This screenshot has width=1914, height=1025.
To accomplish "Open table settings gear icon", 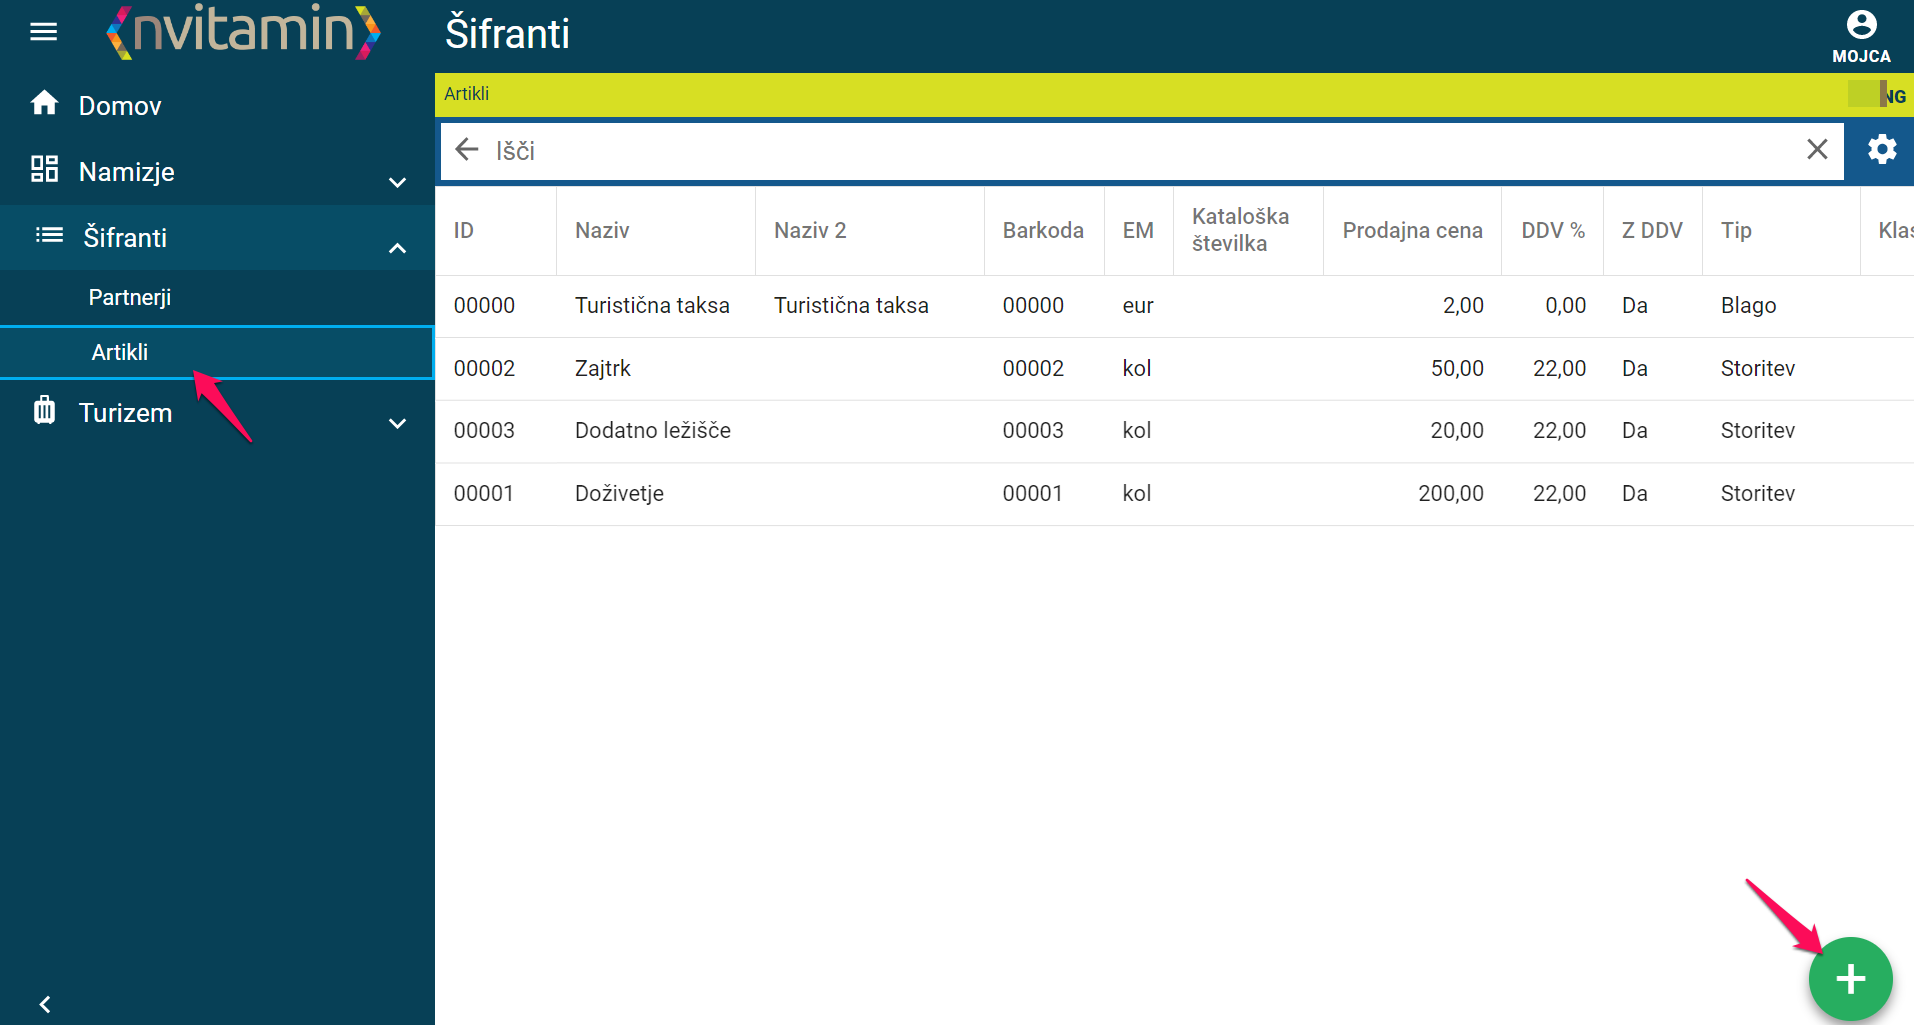I will pyautogui.click(x=1881, y=150).
